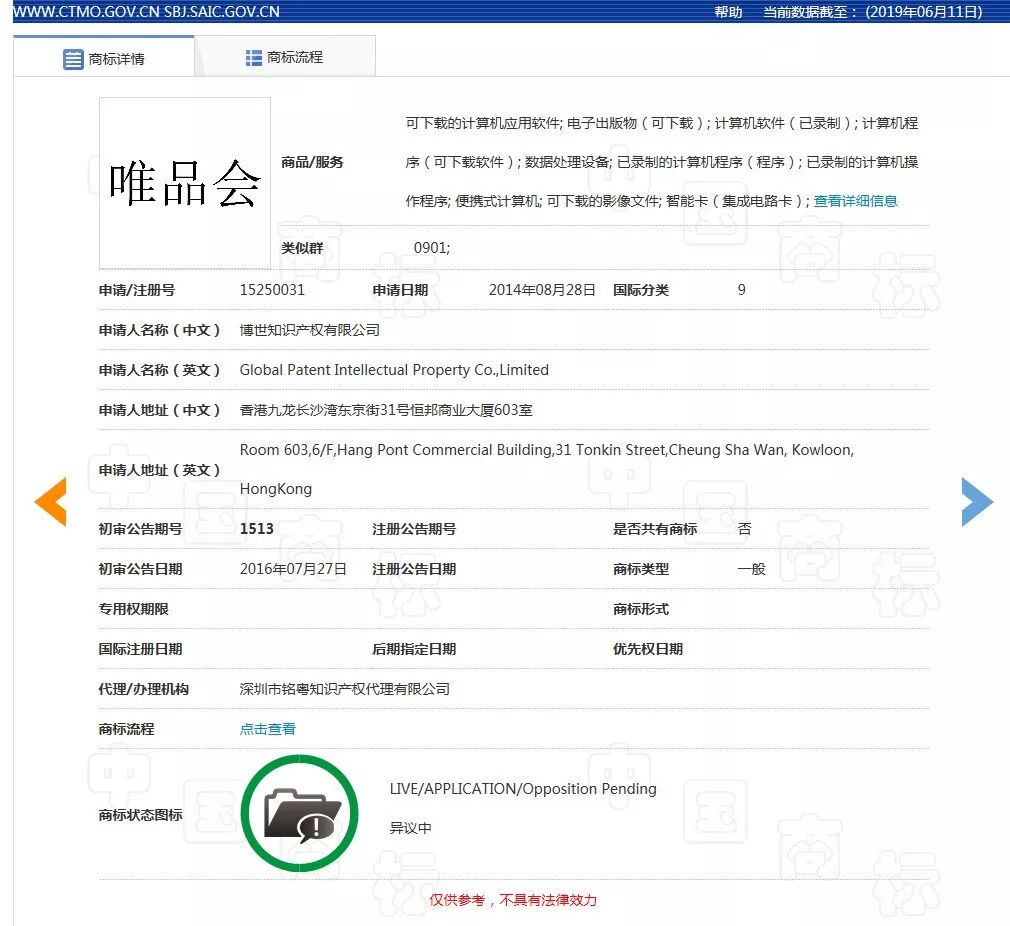This screenshot has width=1010, height=926.
Task: Go to previous trademark with orange arrow
Action: pyautogui.click(x=50, y=502)
